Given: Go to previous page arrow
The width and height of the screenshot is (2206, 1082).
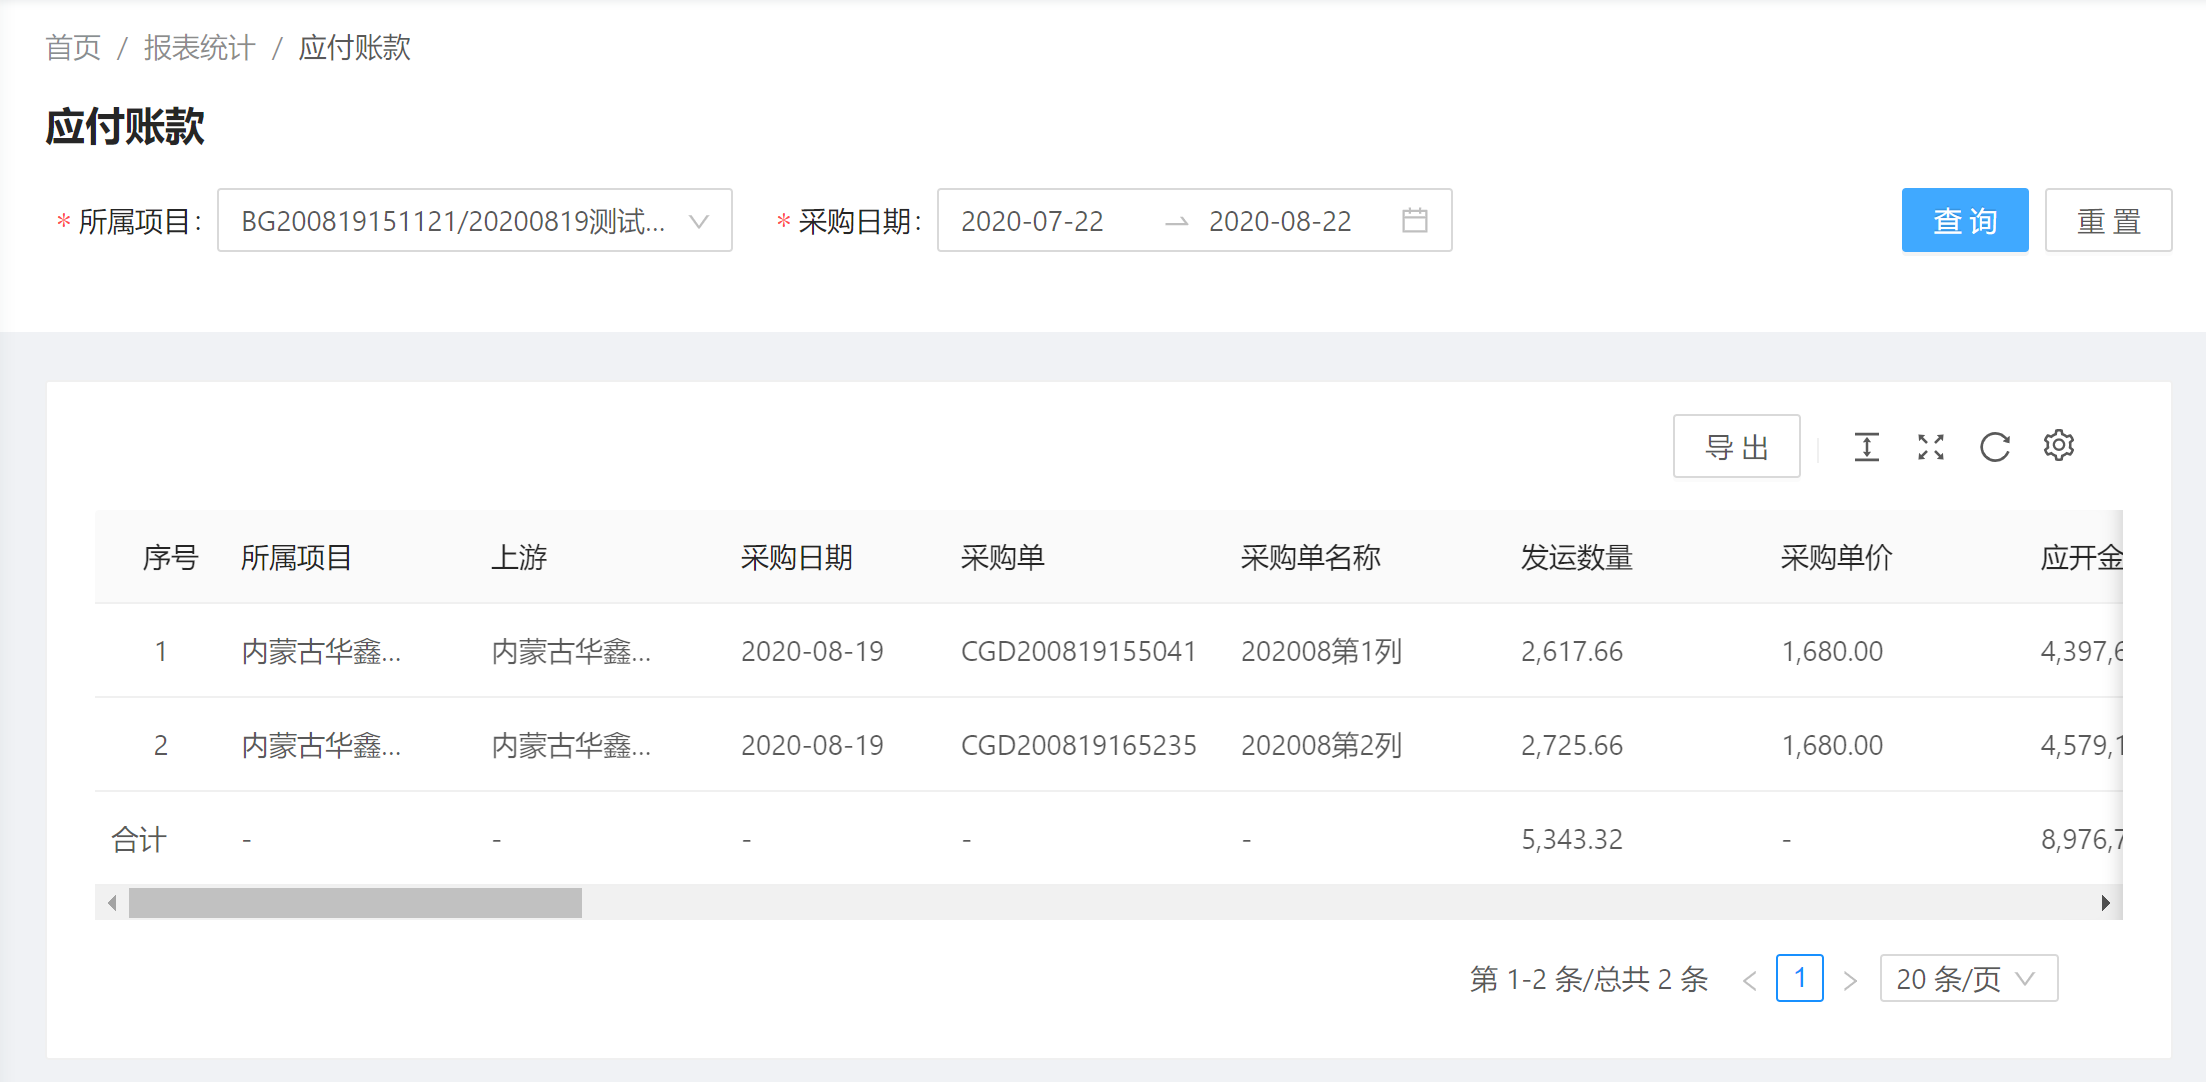Looking at the screenshot, I should [1749, 980].
